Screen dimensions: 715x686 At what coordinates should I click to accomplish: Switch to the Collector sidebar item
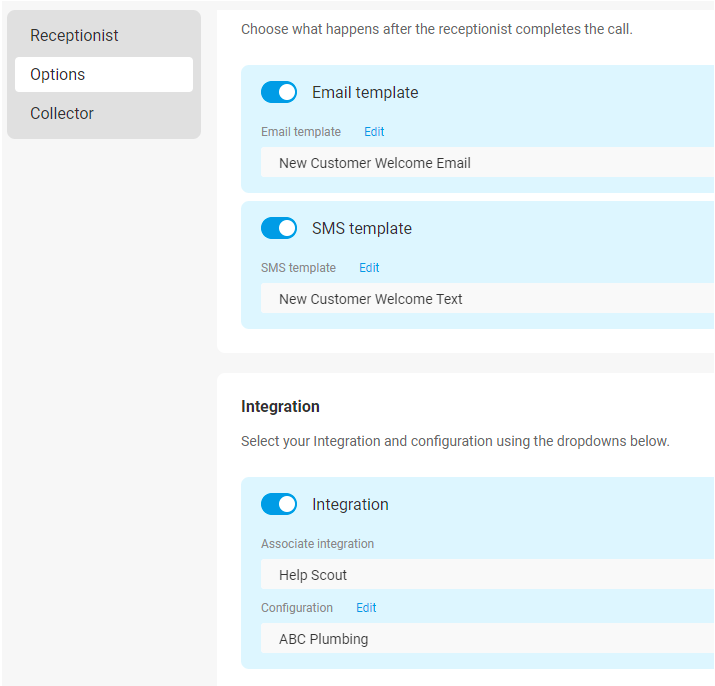104,113
